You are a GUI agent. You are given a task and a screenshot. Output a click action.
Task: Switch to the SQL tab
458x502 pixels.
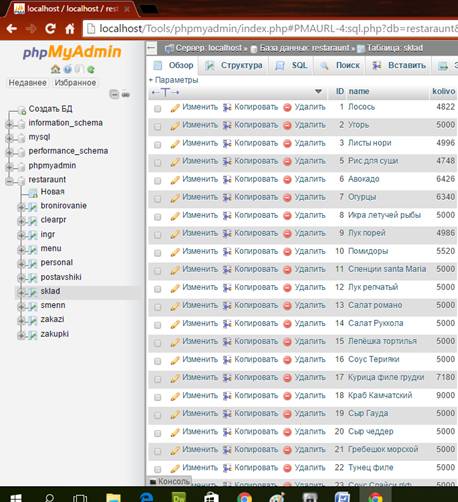[291, 65]
